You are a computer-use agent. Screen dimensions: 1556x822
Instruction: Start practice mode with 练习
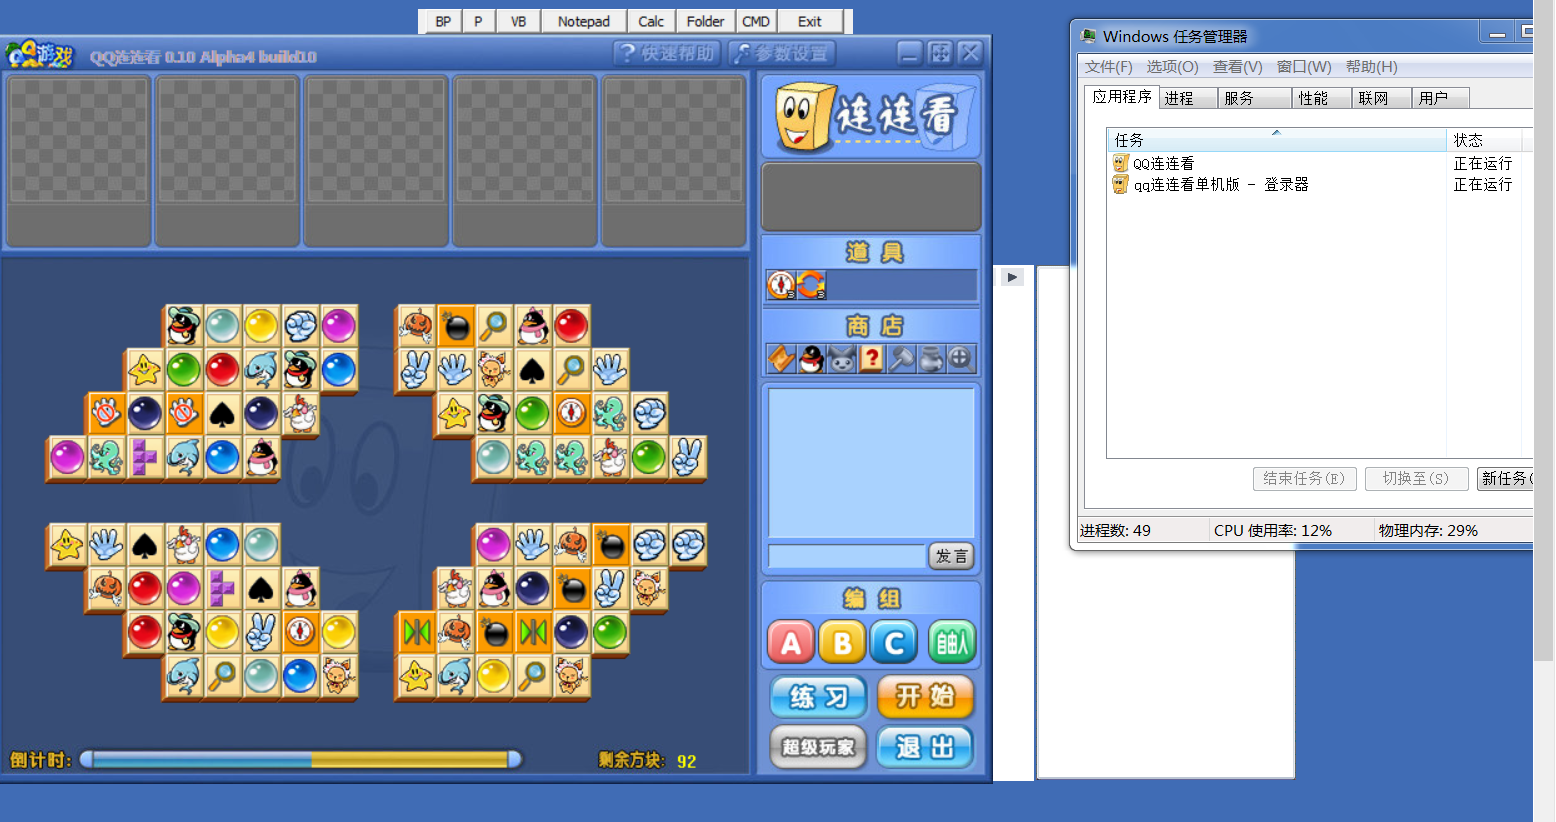coord(818,697)
